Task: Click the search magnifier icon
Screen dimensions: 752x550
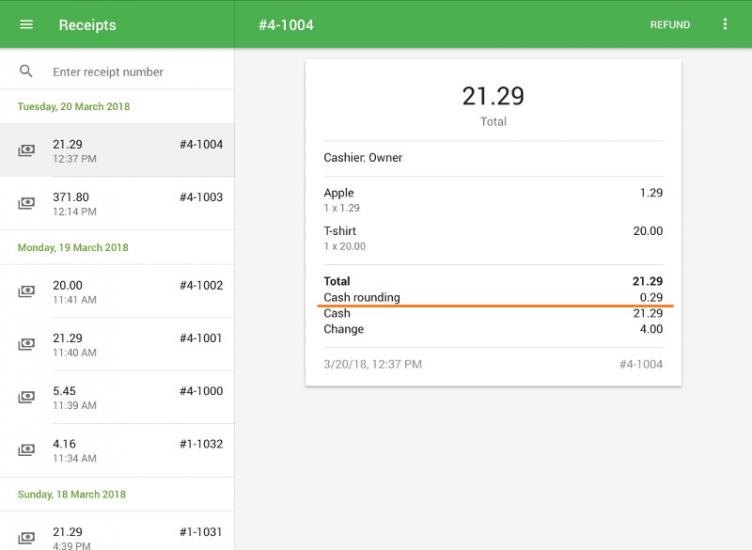Action: click(26, 72)
